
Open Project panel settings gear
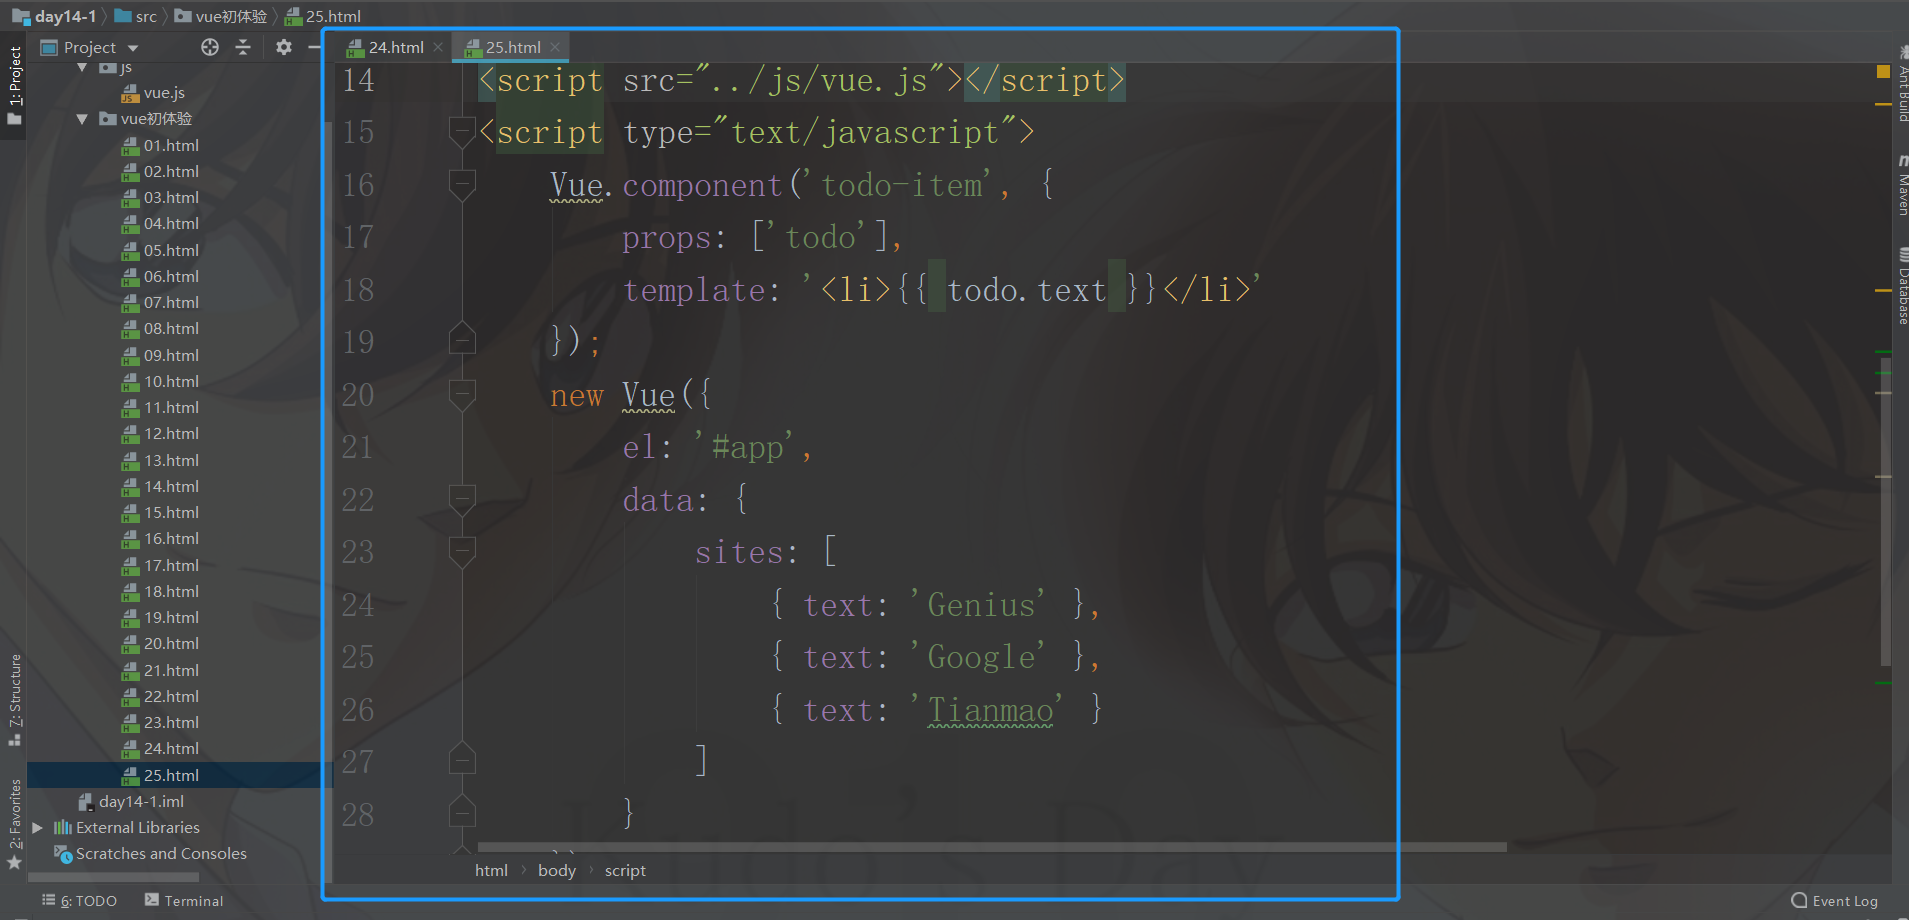click(284, 47)
